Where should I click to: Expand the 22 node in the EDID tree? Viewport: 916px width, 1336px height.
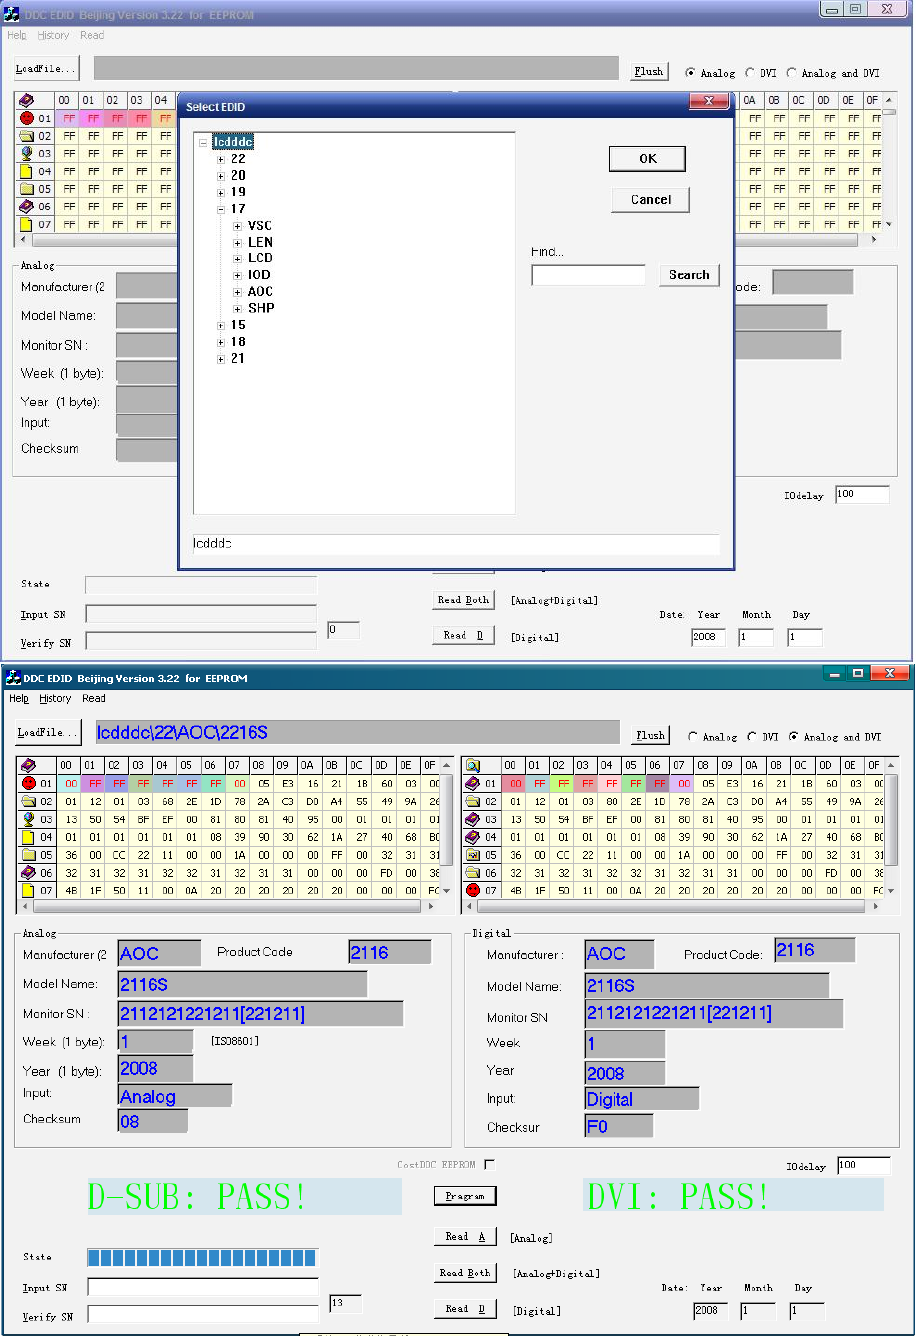(x=221, y=159)
